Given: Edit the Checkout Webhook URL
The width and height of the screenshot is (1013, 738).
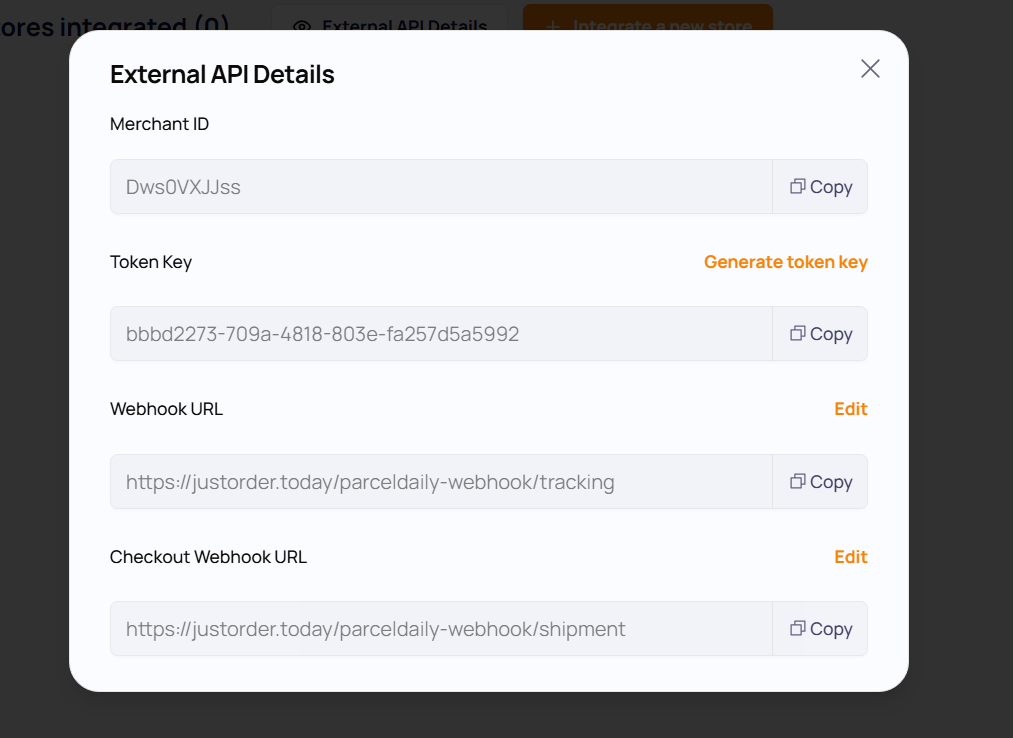Looking at the screenshot, I should 850,557.
